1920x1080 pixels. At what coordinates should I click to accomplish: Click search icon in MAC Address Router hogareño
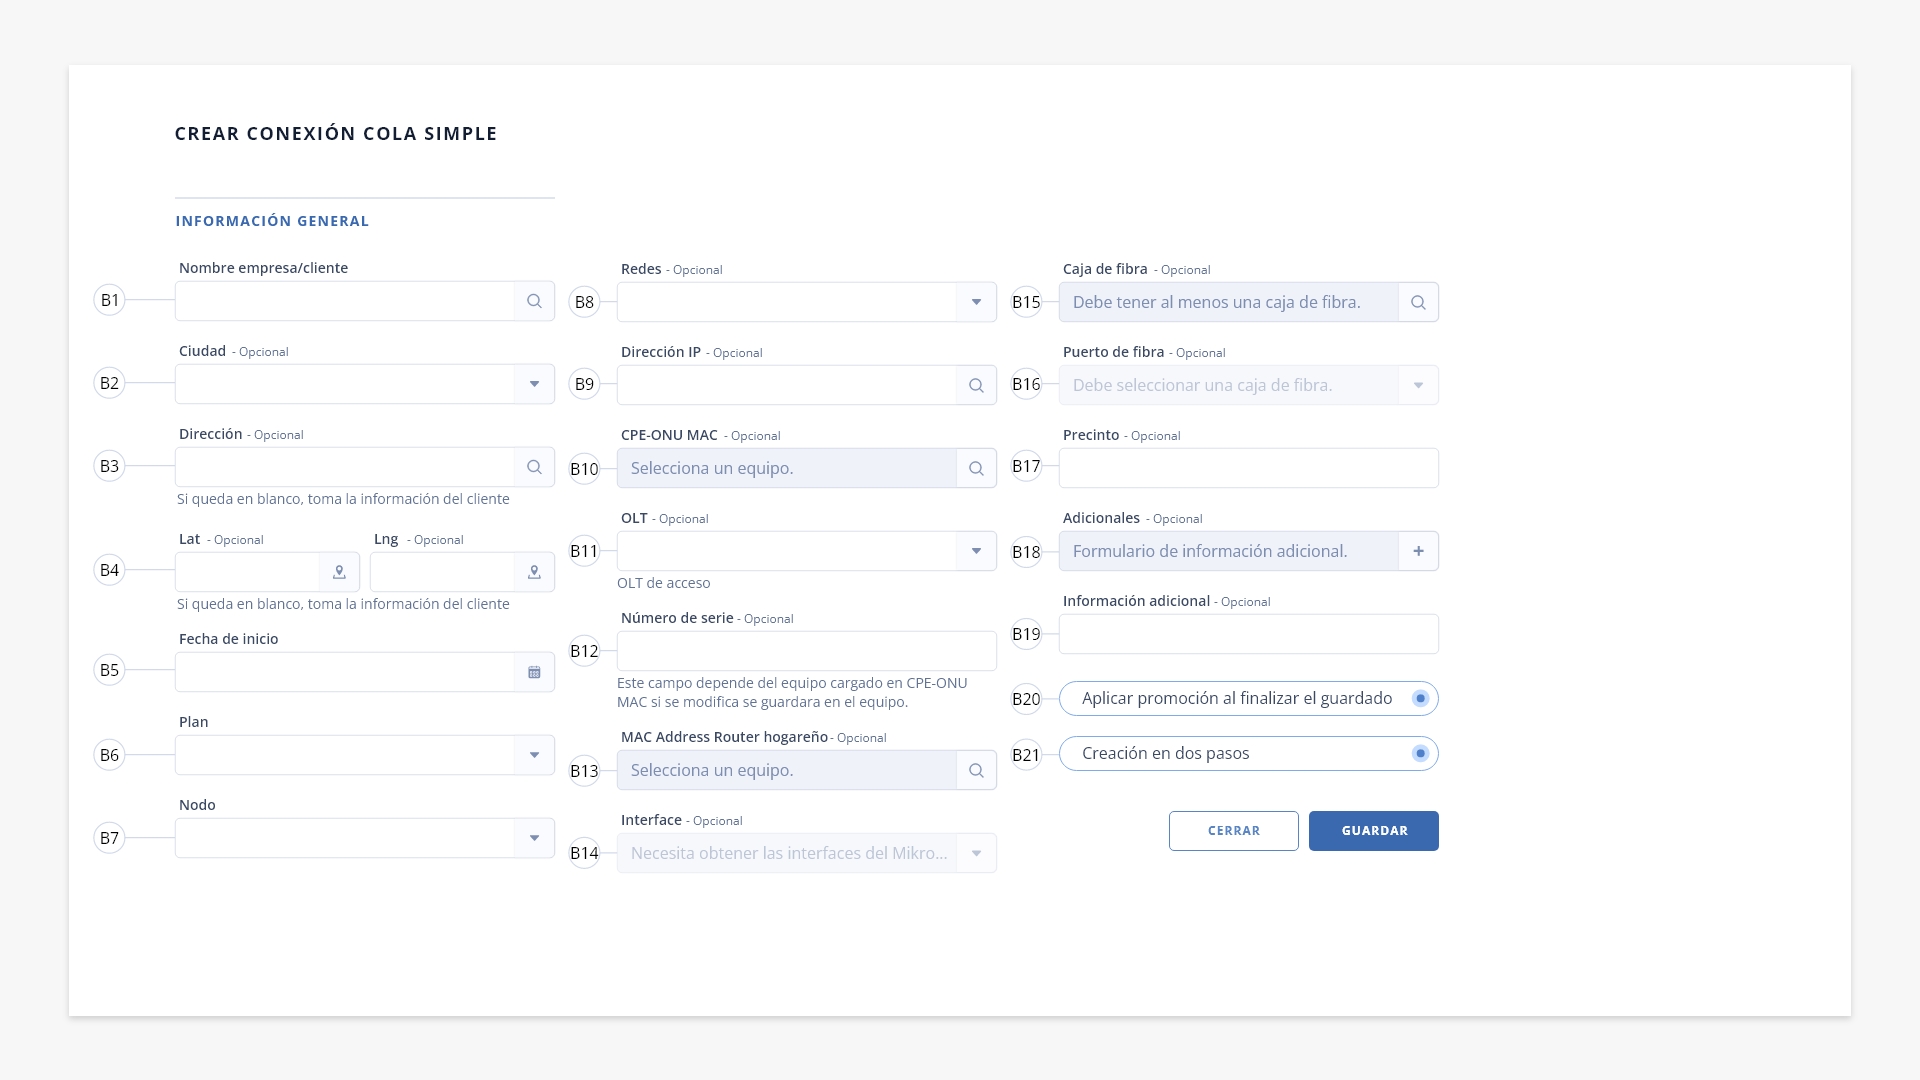click(x=976, y=770)
